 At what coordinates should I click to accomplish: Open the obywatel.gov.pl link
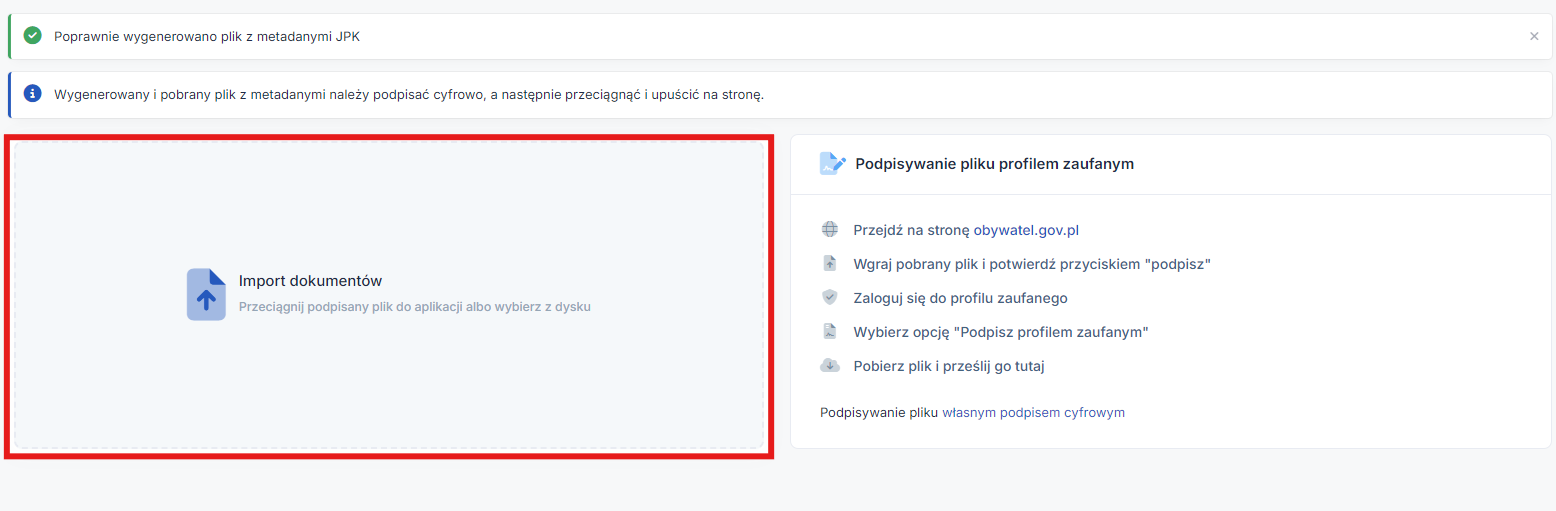coord(1026,230)
